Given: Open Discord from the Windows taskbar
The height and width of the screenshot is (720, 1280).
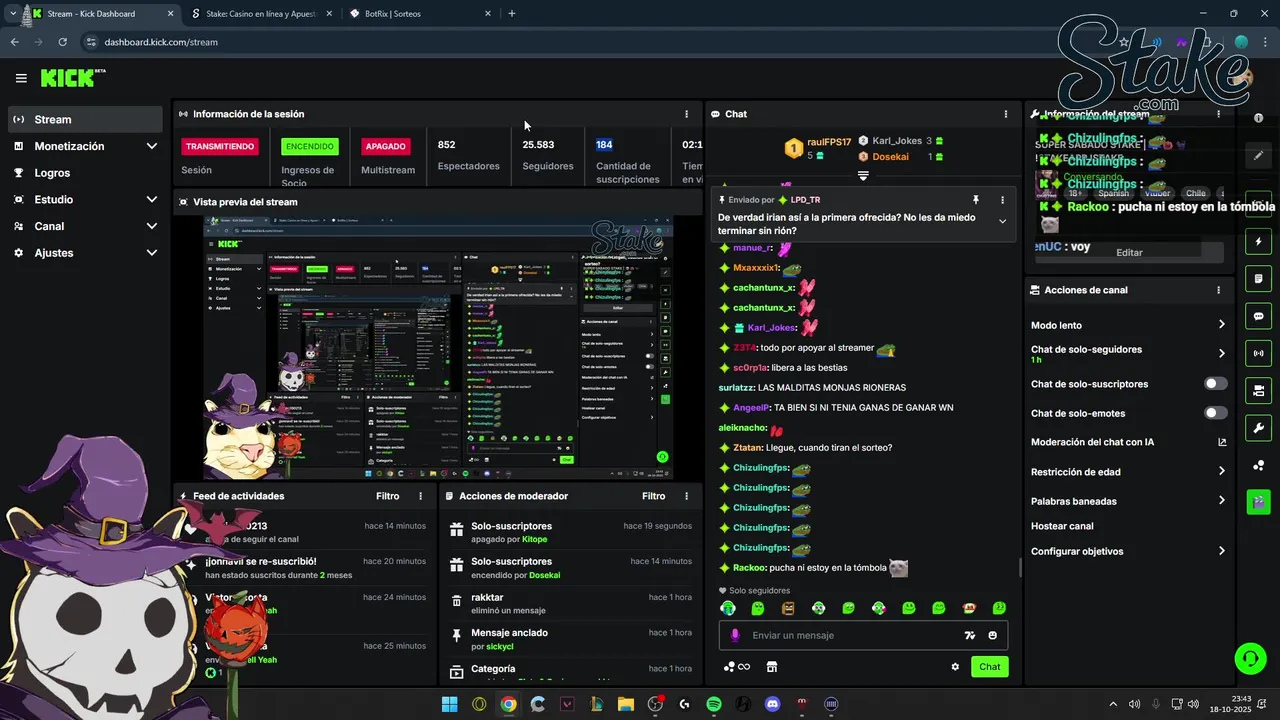Looking at the screenshot, I should click(x=772, y=704).
